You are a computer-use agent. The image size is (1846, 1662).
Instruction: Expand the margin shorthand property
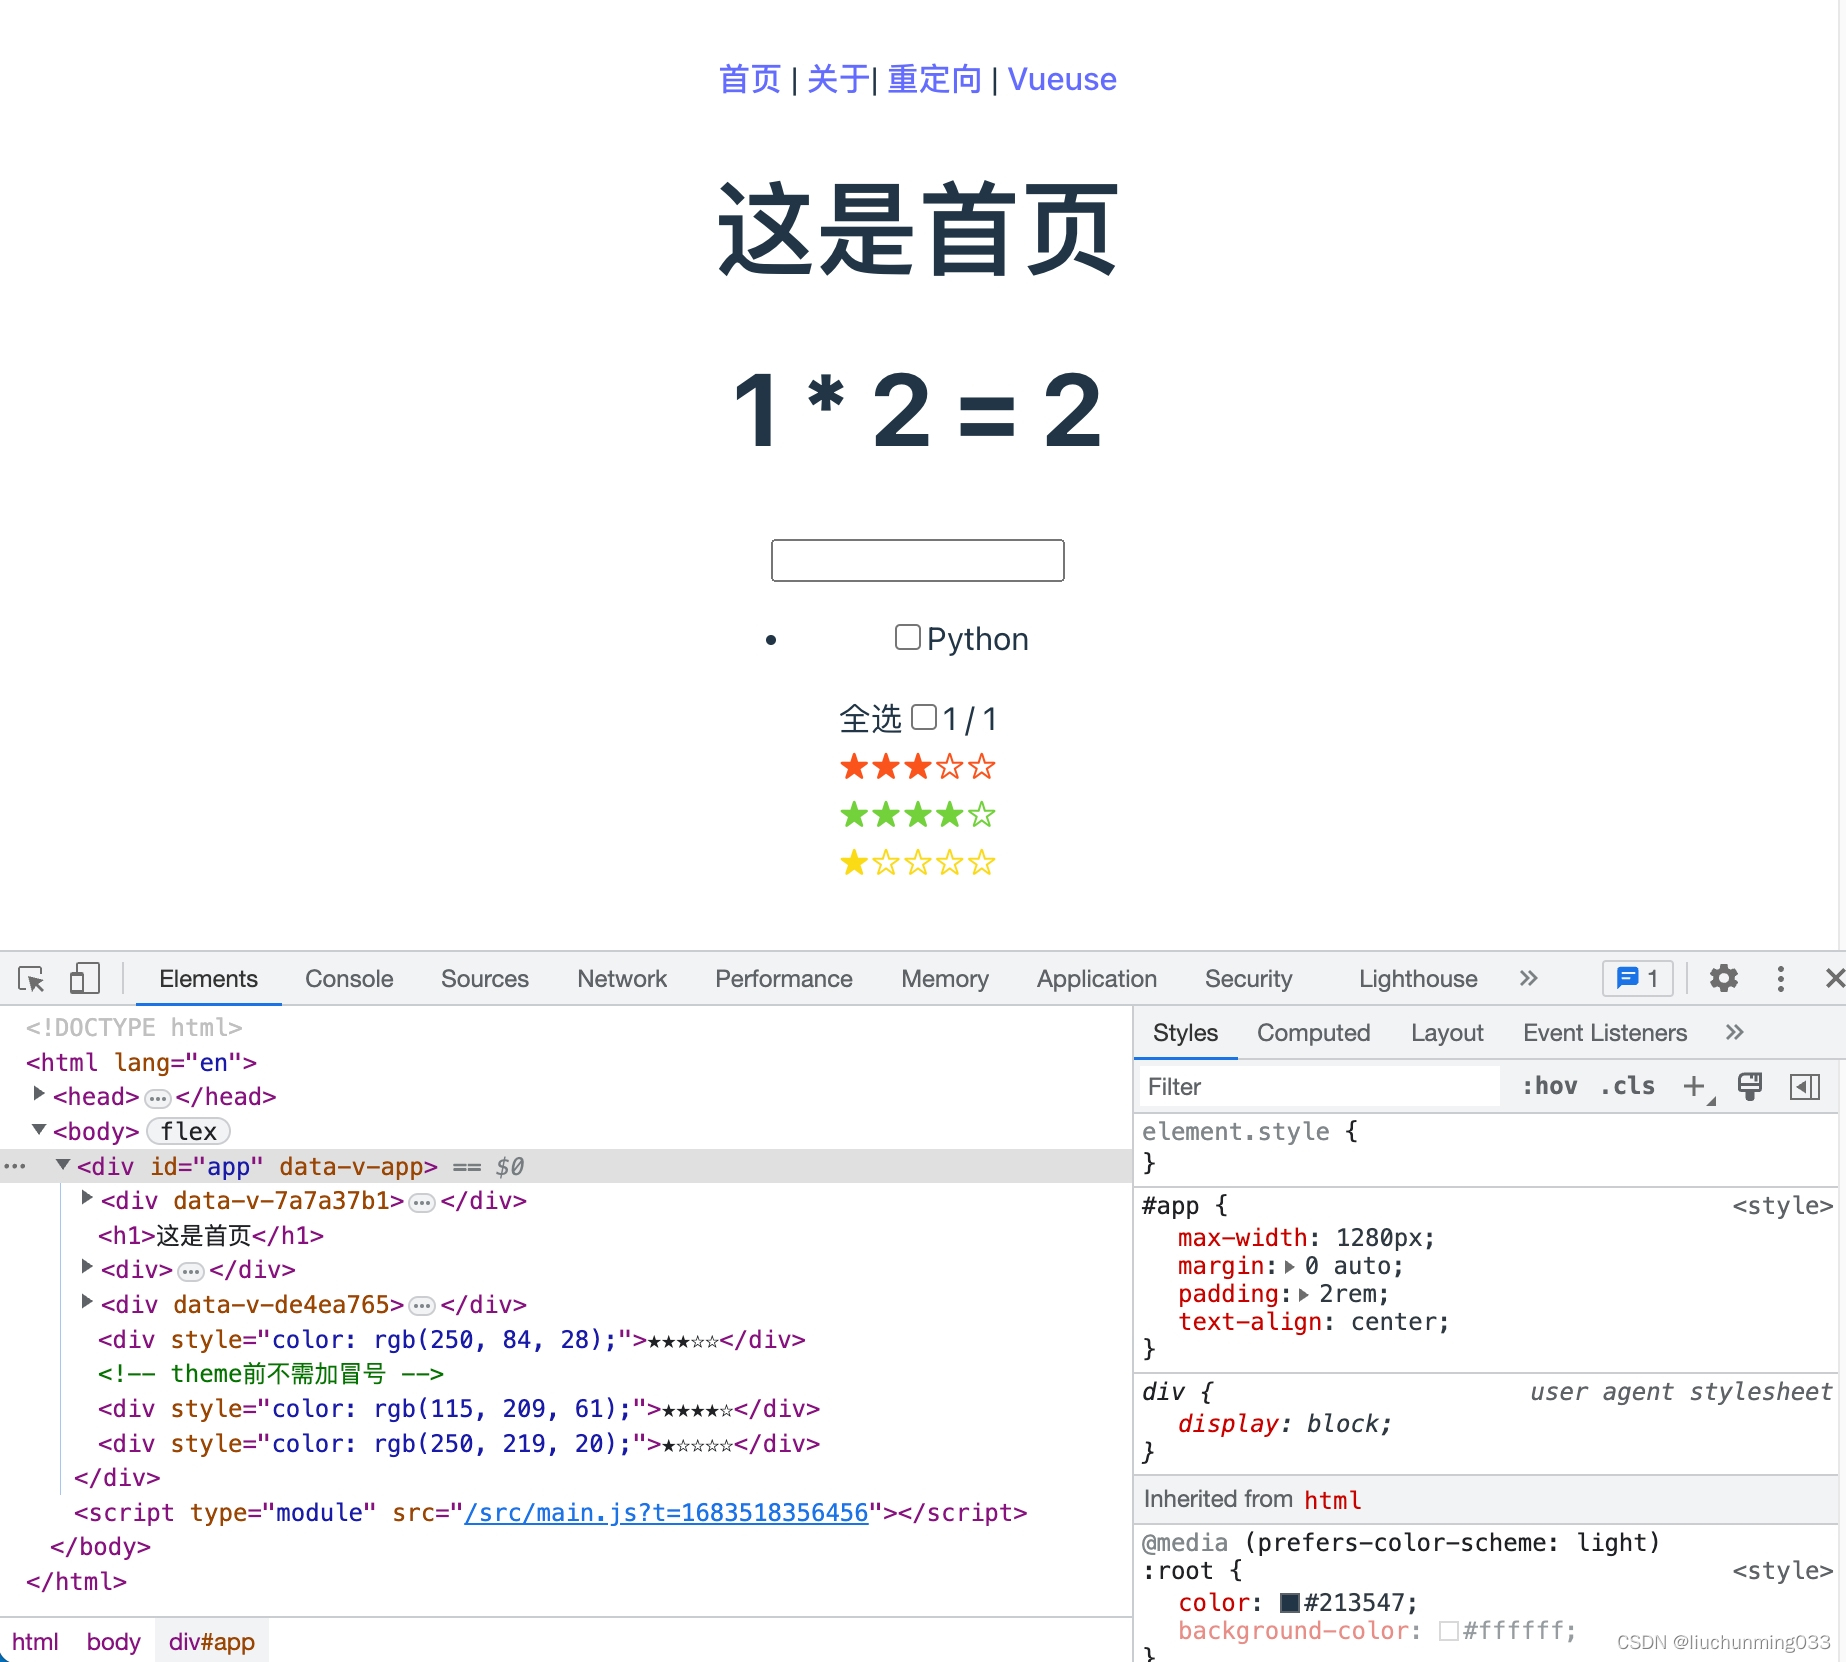tap(1290, 1267)
